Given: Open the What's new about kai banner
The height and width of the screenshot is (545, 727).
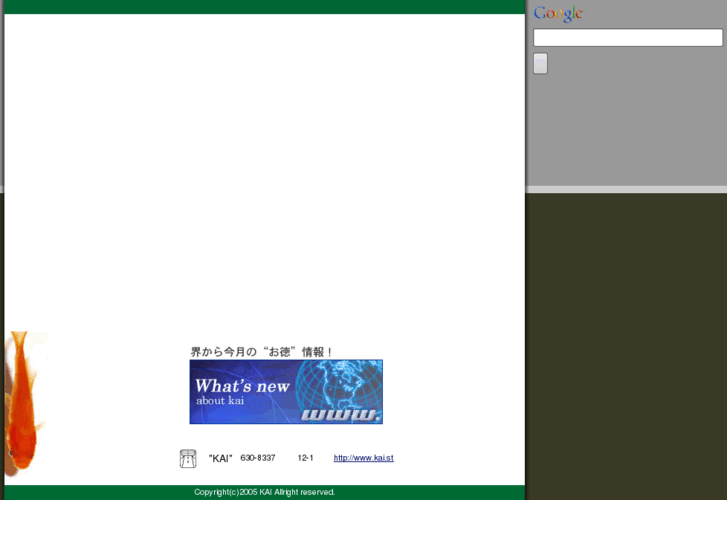Looking at the screenshot, I should [x=286, y=392].
